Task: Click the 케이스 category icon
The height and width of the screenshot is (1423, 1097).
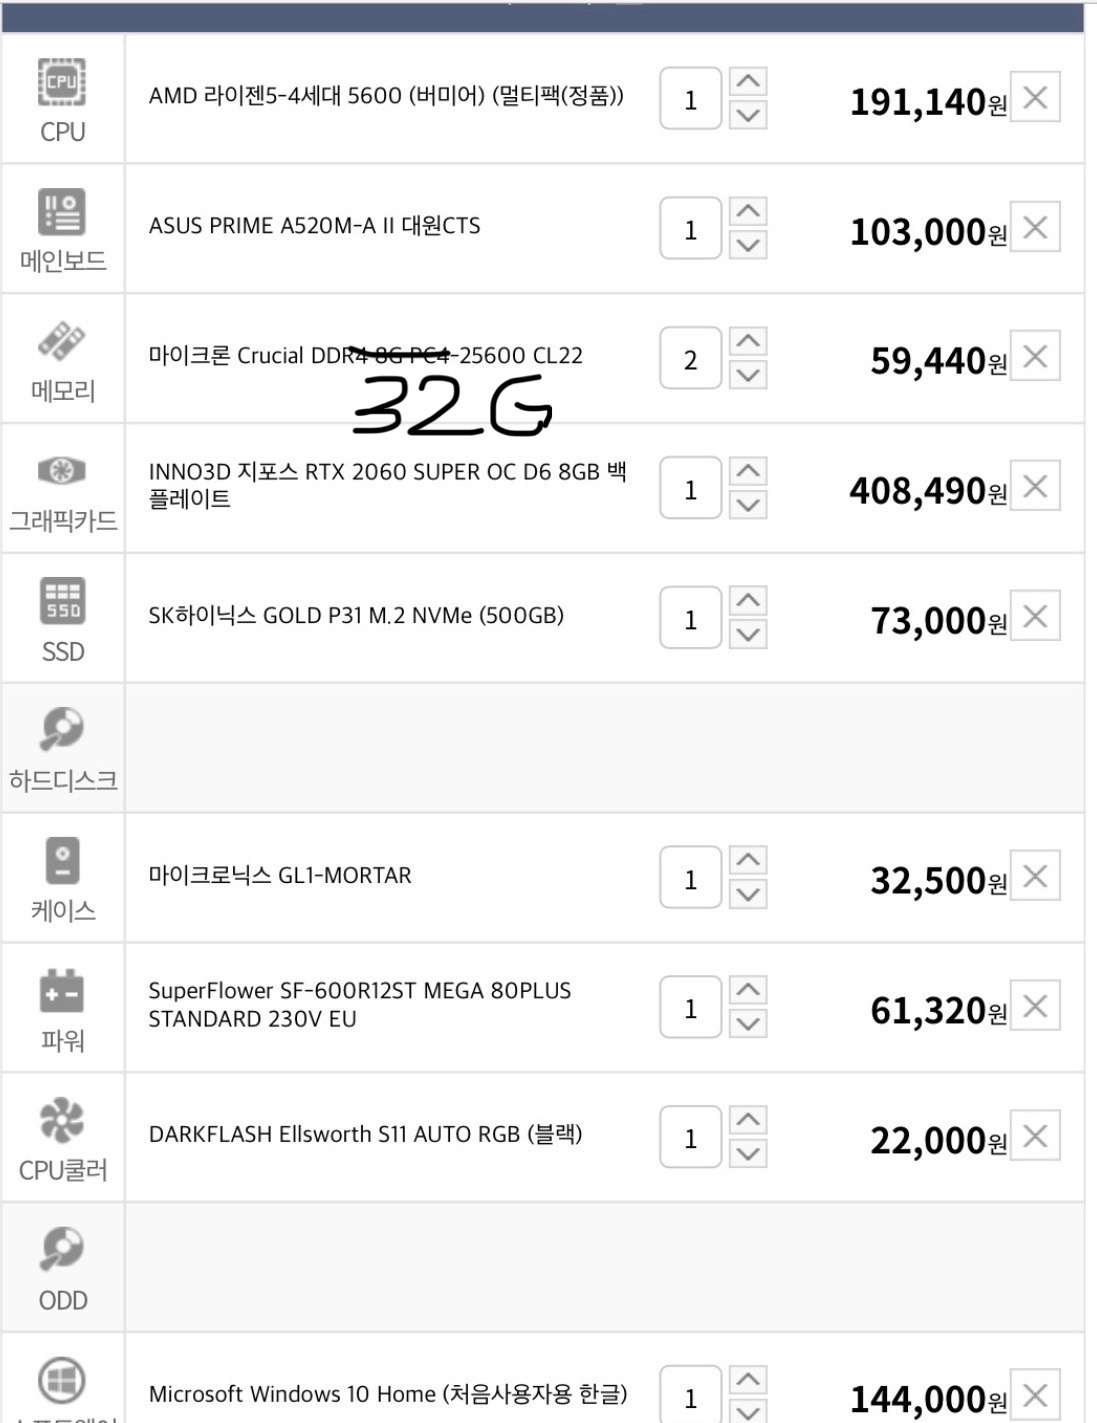Action: coord(62,860)
